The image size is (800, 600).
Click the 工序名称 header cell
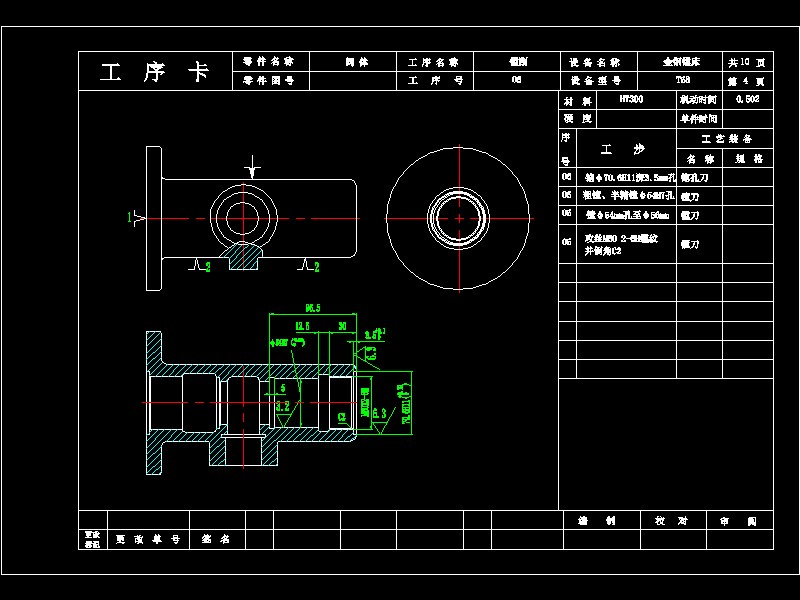(x=435, y=62)
